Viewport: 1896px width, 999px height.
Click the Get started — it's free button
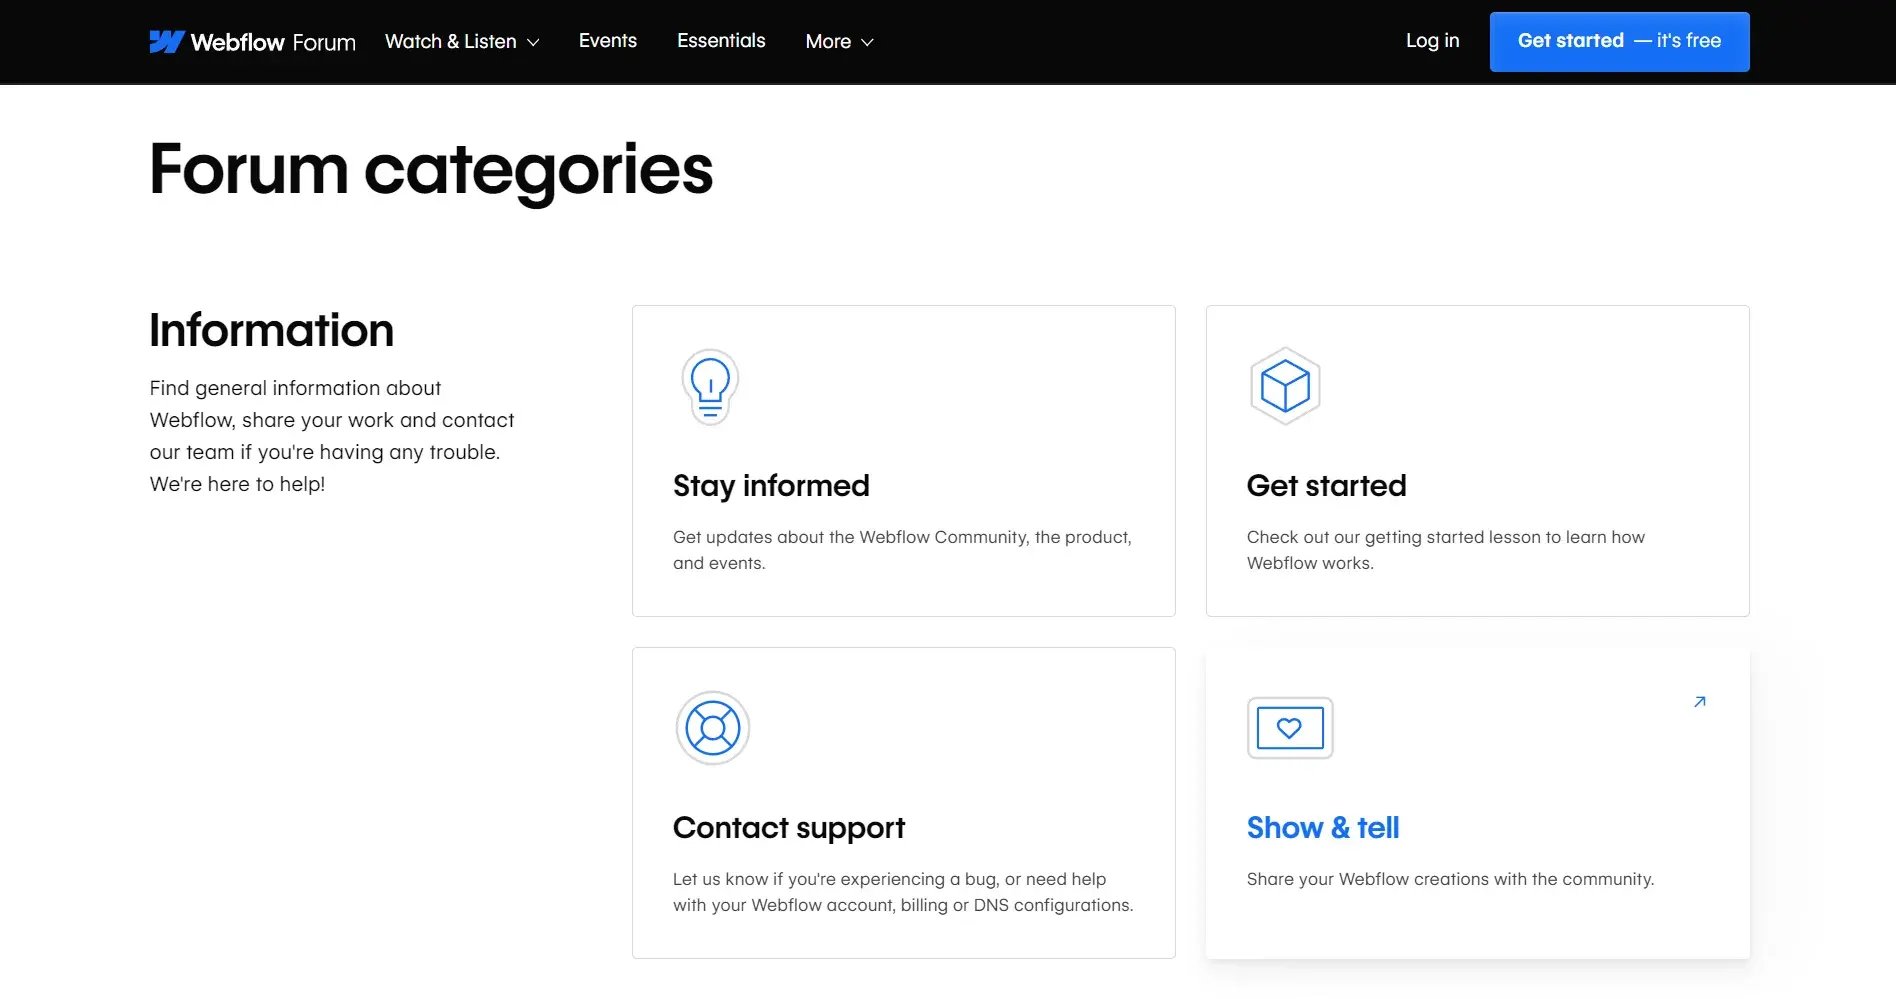pos(1619,41)
